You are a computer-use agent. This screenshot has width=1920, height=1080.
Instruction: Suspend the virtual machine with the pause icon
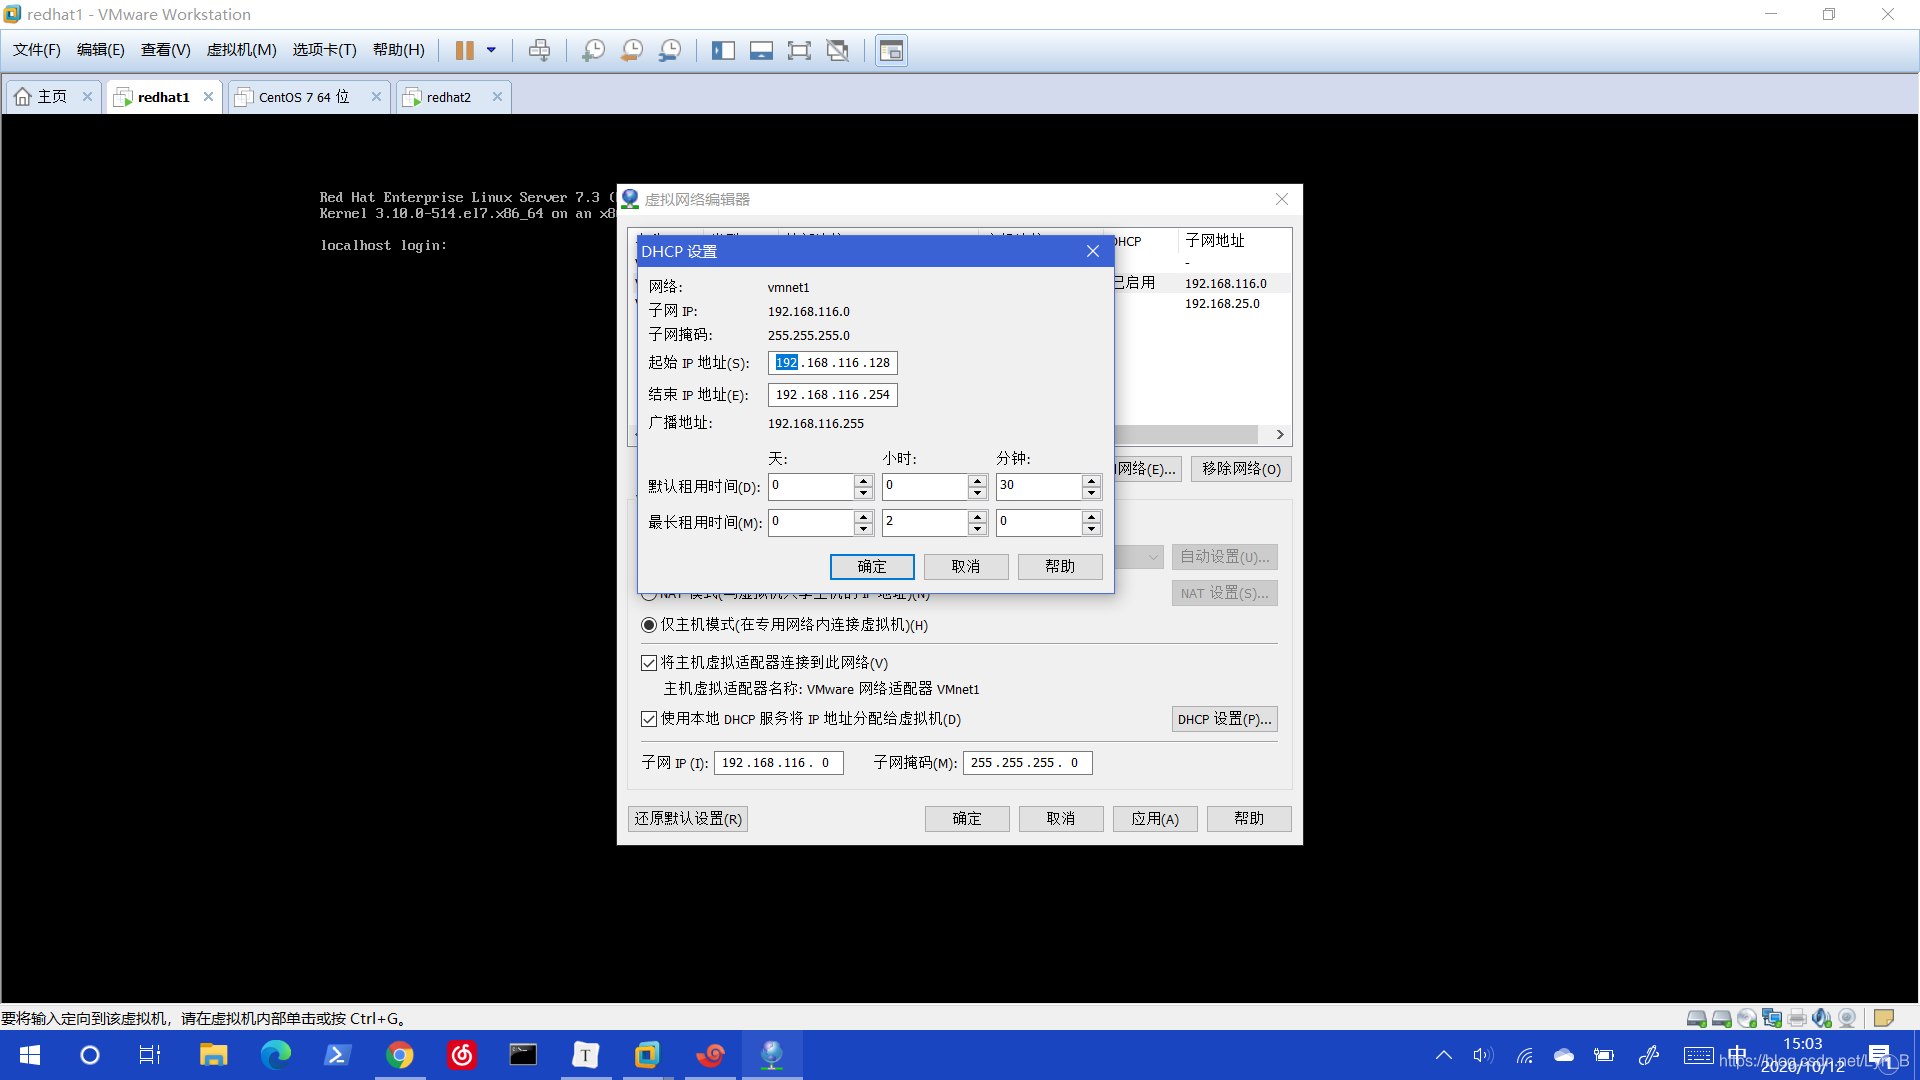click(464, 50)
